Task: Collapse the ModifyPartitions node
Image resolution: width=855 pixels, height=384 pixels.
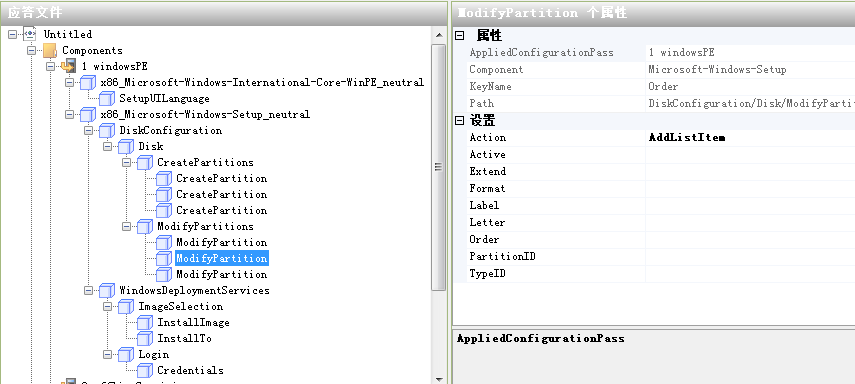Action: (x=127, y=226)
